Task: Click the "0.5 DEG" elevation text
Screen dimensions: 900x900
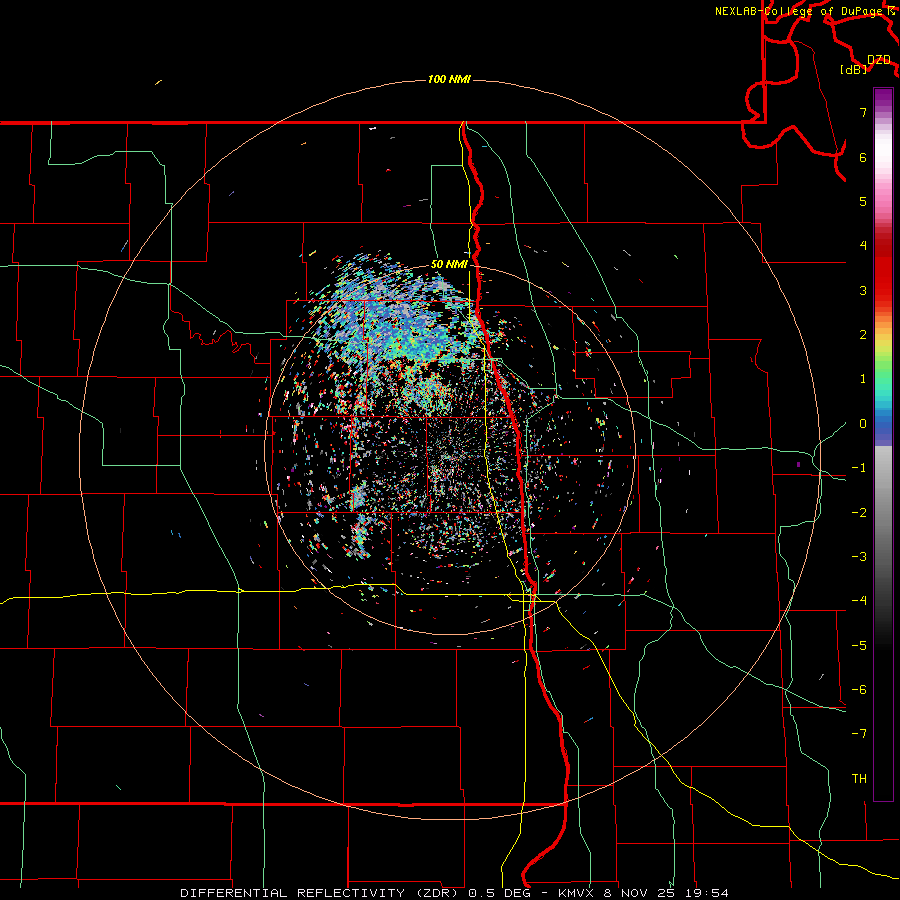Action: coord(499,893)
